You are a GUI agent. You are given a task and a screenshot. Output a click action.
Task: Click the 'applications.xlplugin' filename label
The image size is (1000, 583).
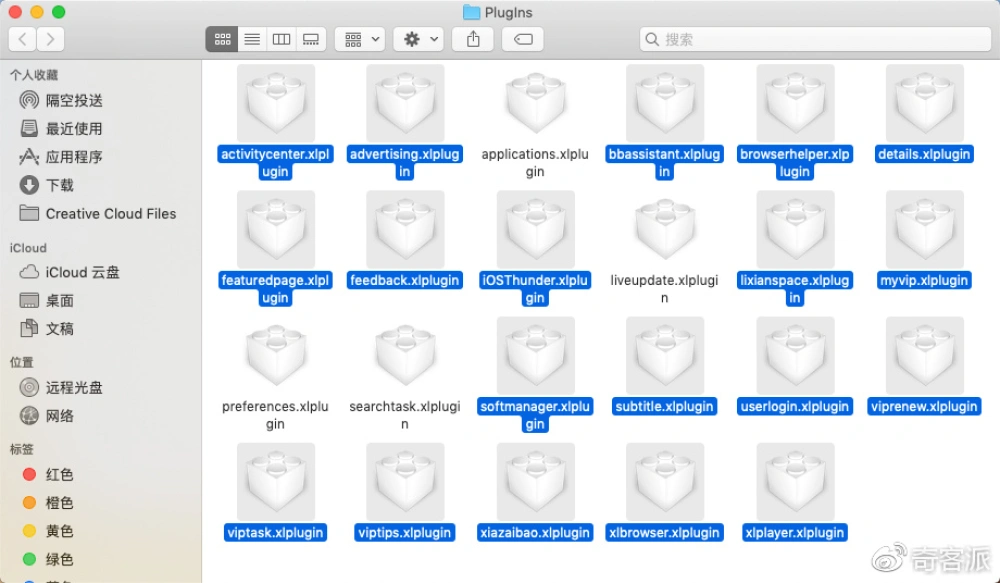pyautogui.click(x=535, y=163)
